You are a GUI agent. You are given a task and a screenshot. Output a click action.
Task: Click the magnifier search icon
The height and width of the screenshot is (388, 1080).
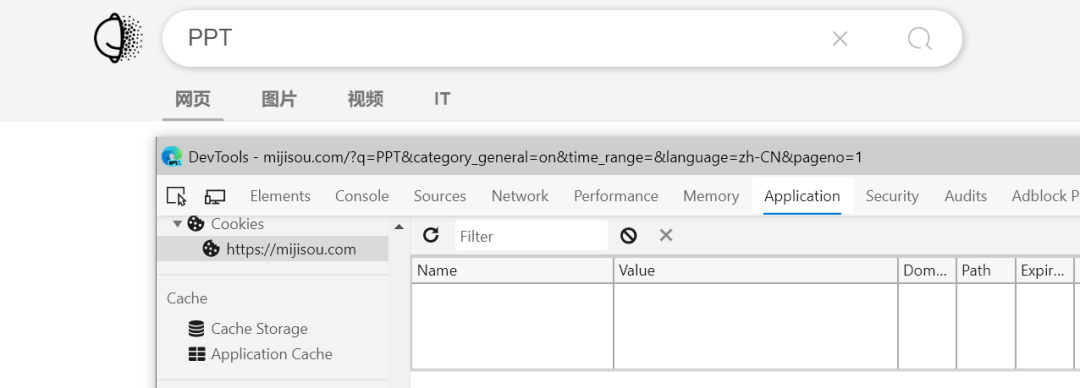[x=920, y=39]
